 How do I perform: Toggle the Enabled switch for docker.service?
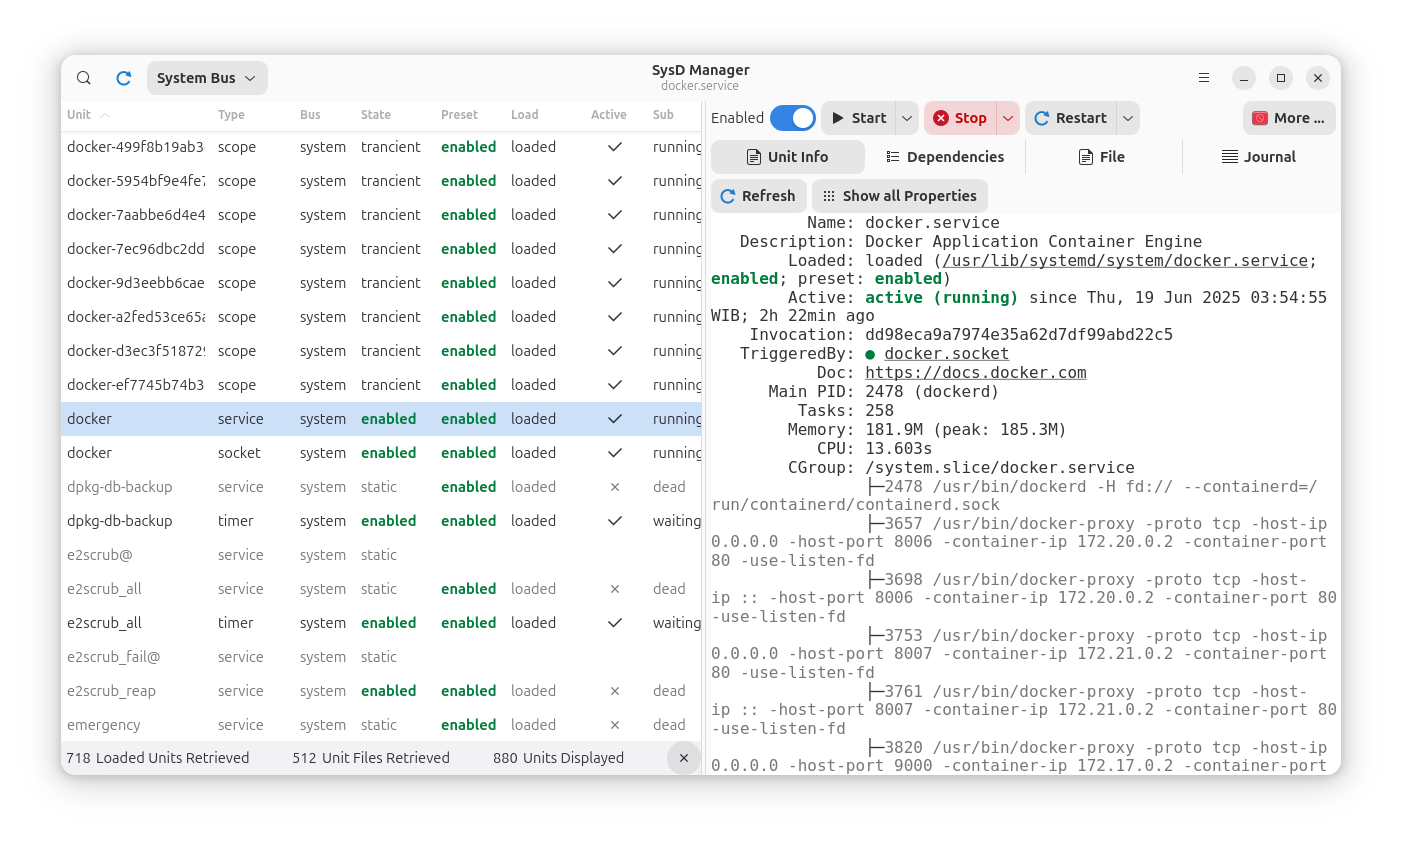(793, 118)
